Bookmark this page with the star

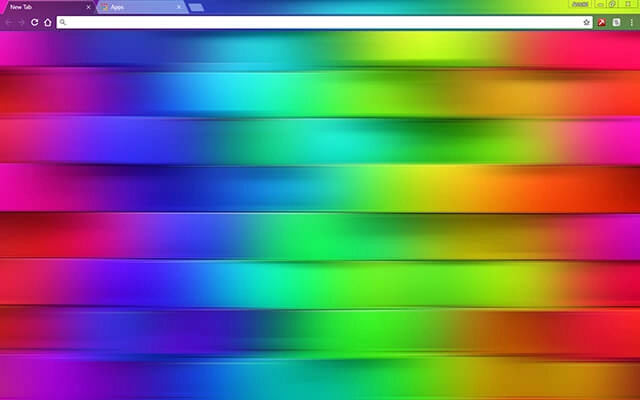[587, 22]
